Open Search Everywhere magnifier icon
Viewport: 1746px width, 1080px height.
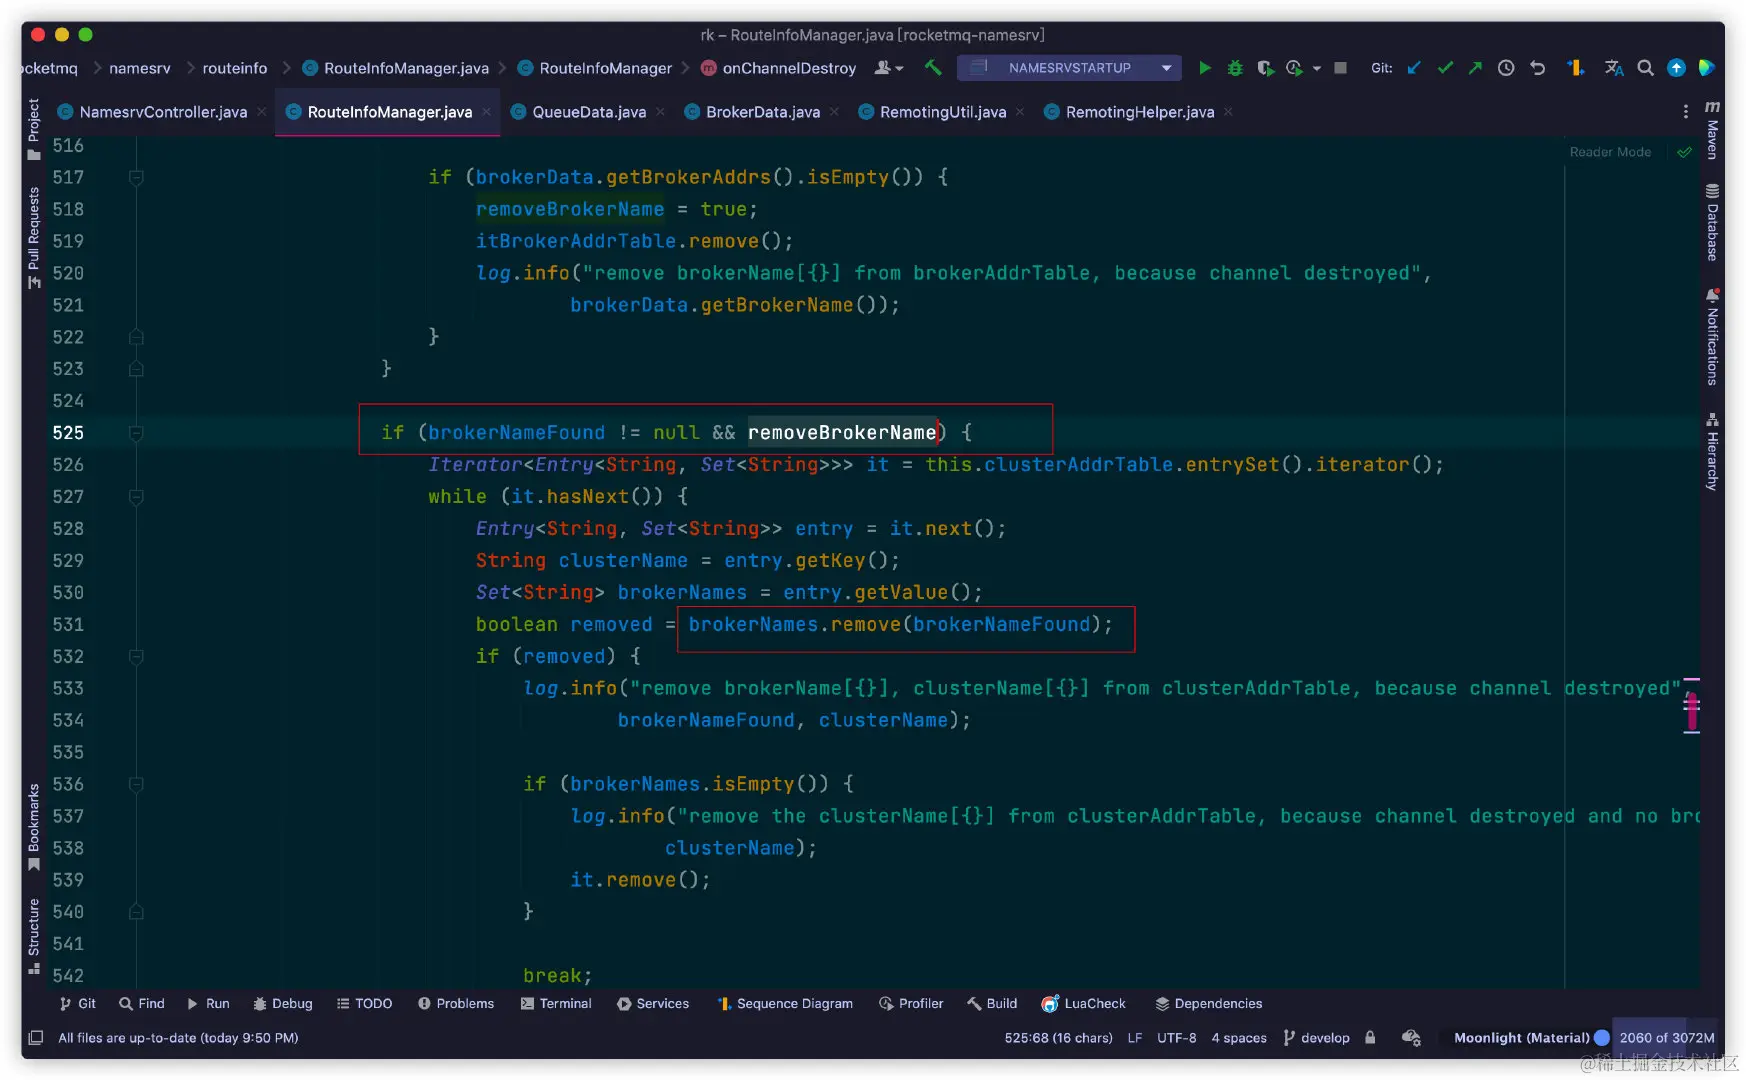tap(1645, 68)
